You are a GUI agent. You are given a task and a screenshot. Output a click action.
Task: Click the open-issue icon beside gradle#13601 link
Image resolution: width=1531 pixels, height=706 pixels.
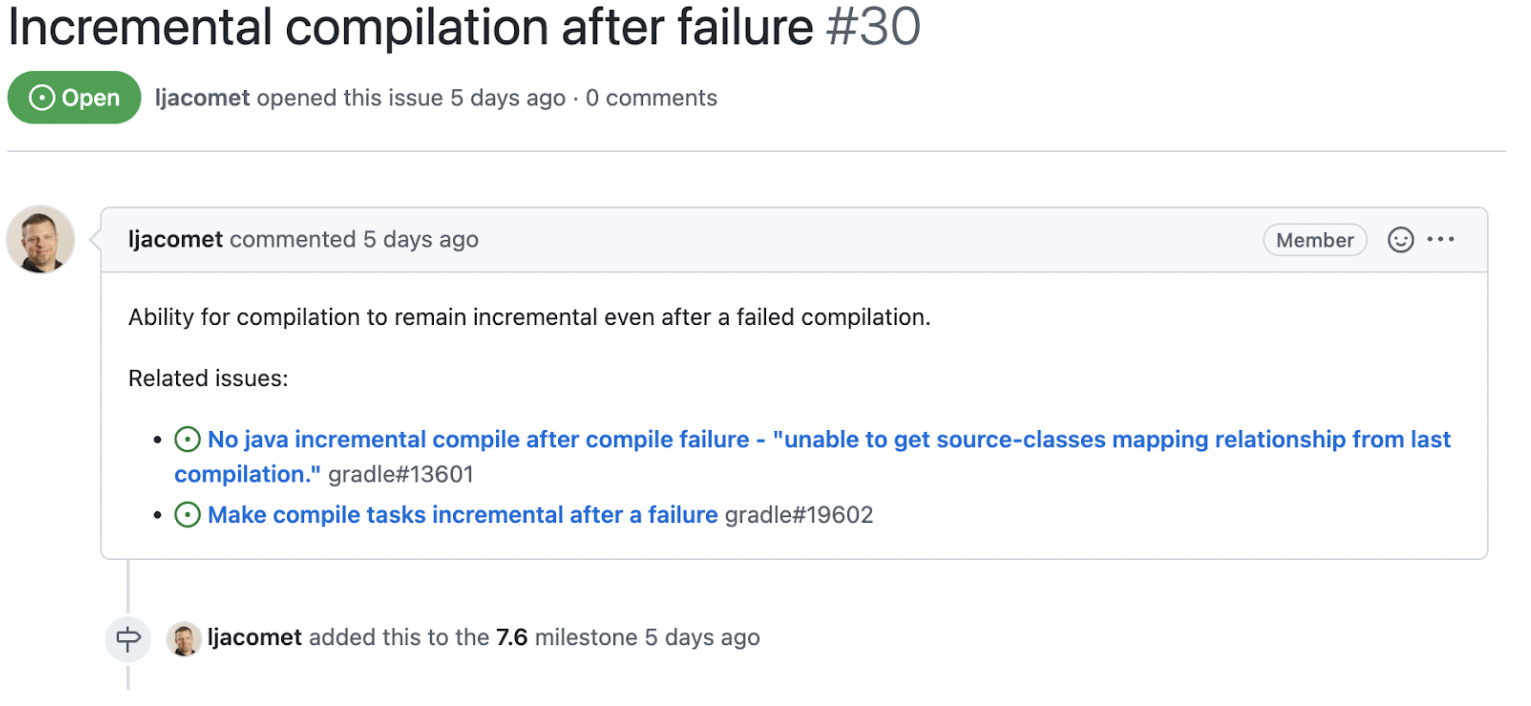click(187, 440)
